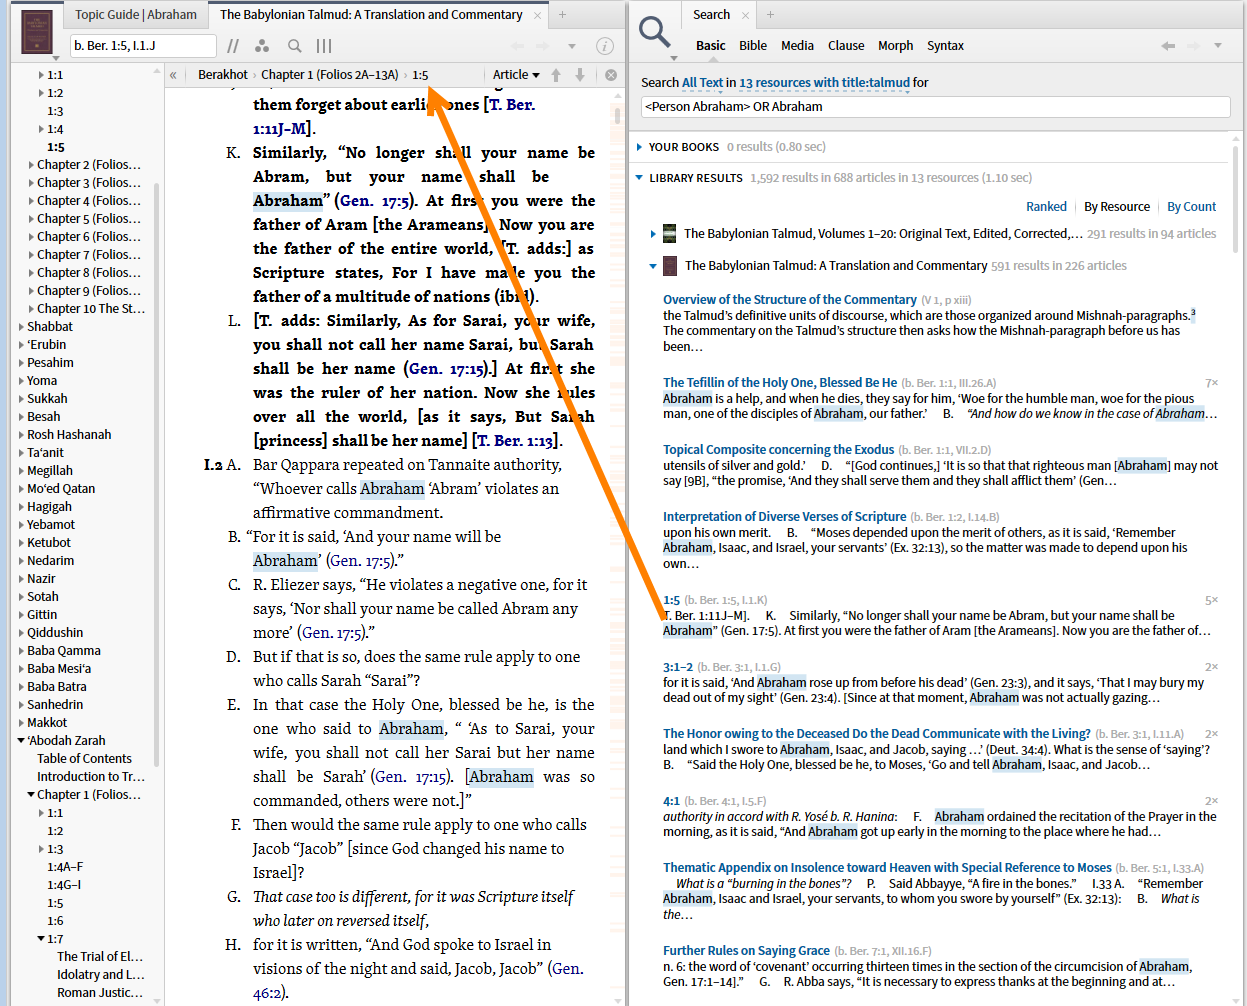Viewport: 1247px width, 1006px height.
Task: Open the resource information icon
Action: tap(604, 46)
